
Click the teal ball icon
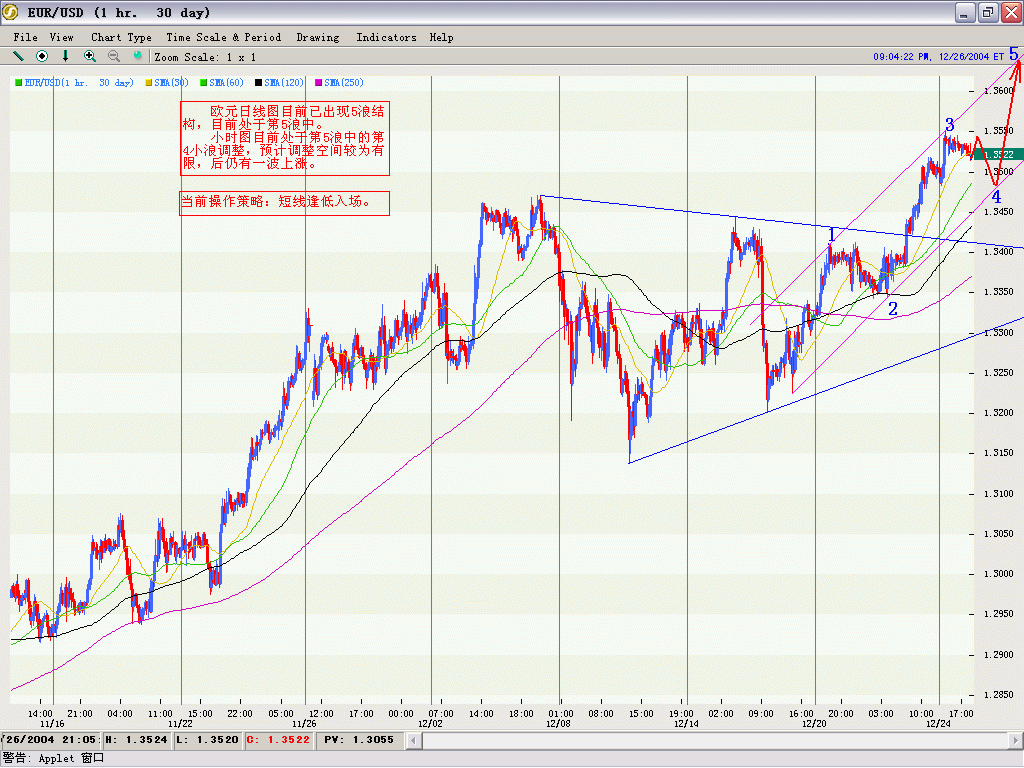[137, 56]
